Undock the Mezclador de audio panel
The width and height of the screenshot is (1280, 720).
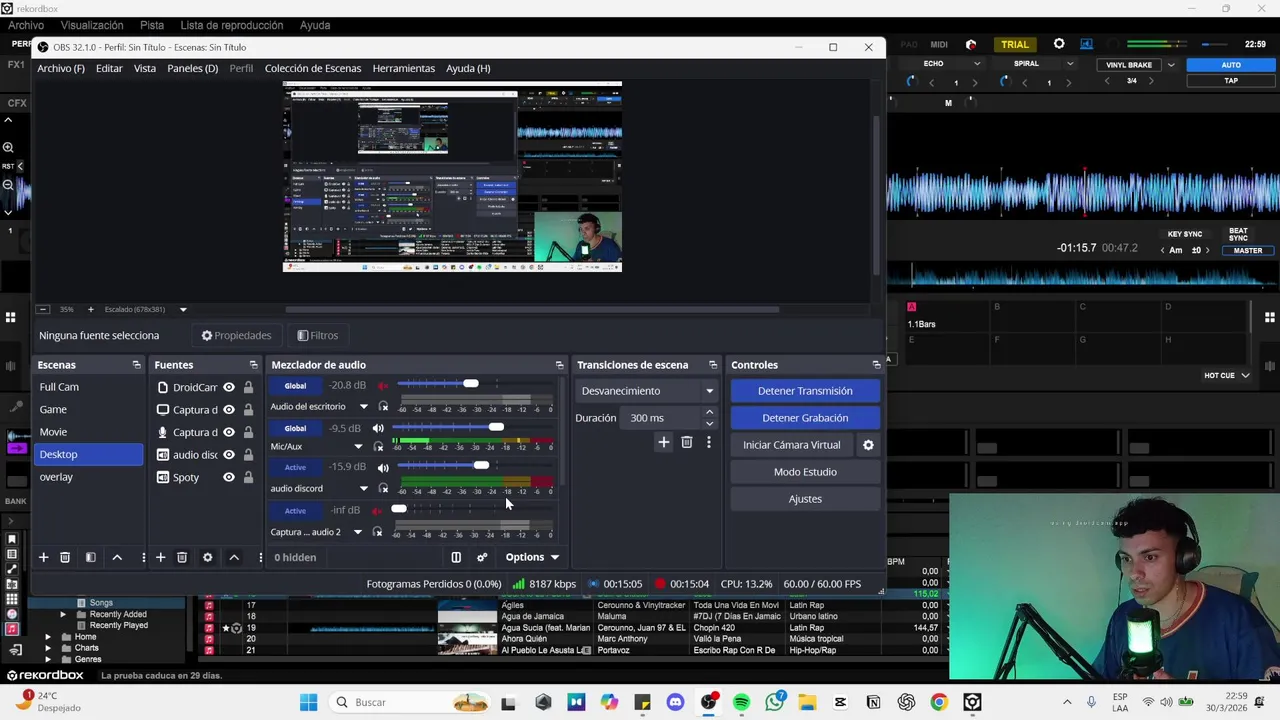(559, 365)
